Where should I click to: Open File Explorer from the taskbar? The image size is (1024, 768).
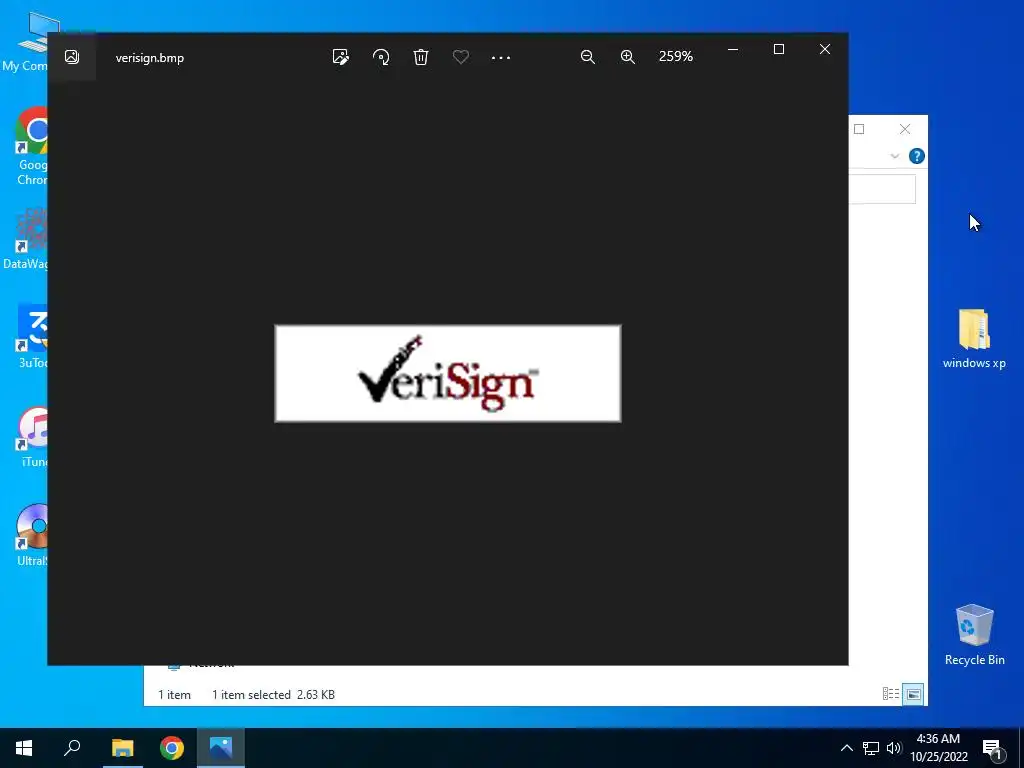[122, 748]
